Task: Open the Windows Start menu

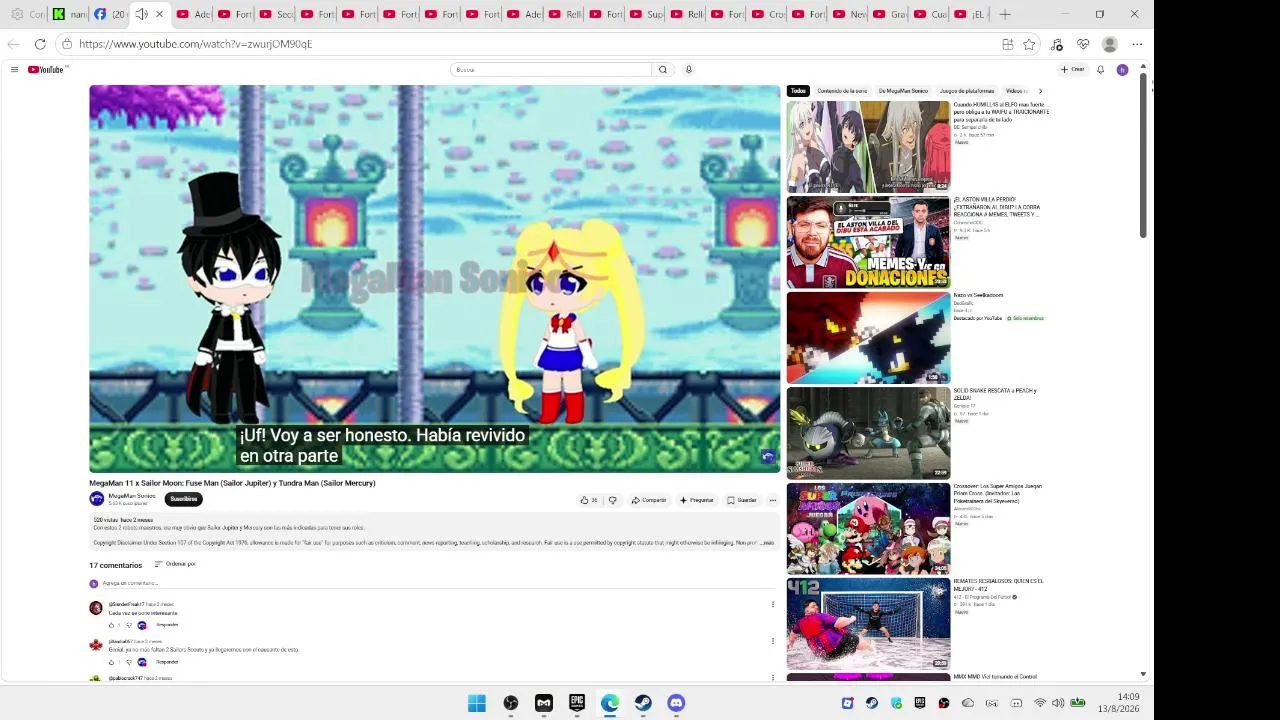Action: point(477,703)
